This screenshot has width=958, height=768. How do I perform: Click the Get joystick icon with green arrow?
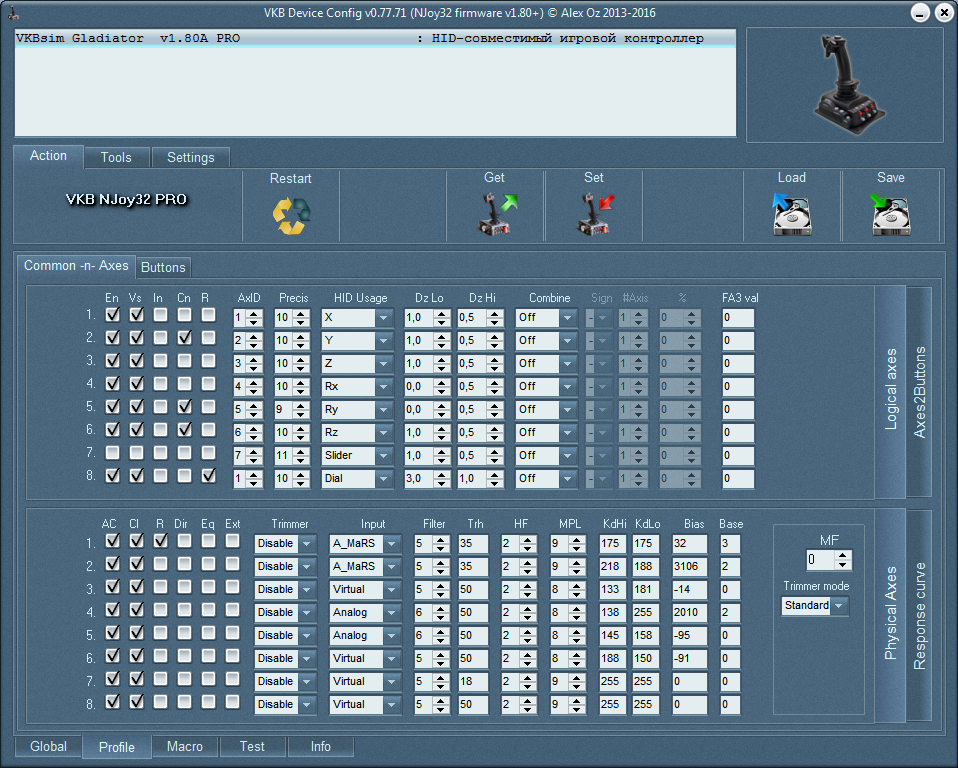[x=496, y=214]
